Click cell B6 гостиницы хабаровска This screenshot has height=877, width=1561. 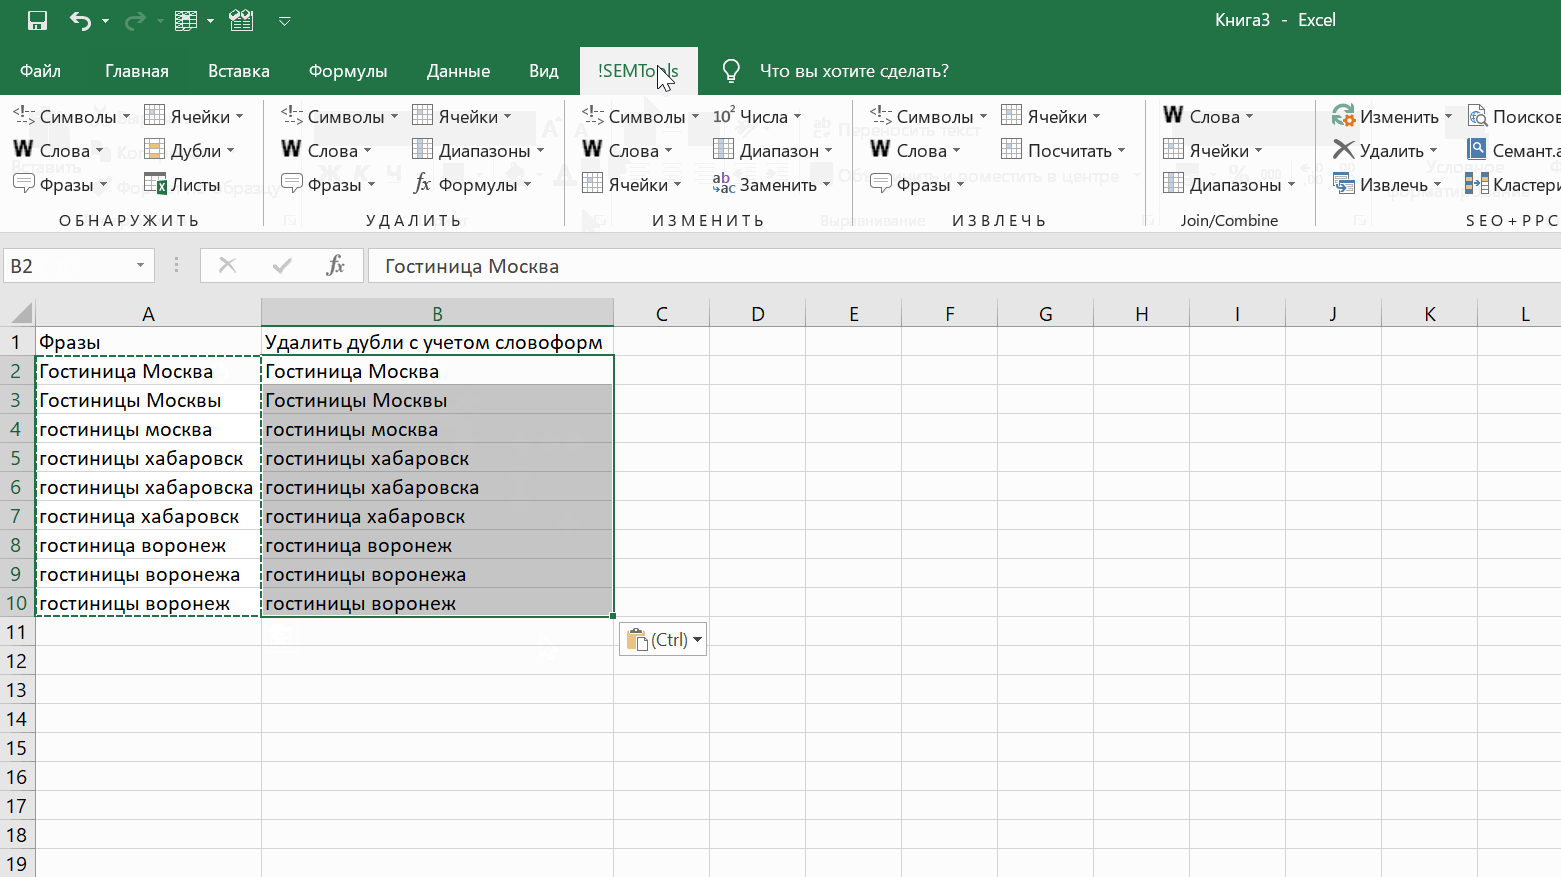(x=437, y=487)
